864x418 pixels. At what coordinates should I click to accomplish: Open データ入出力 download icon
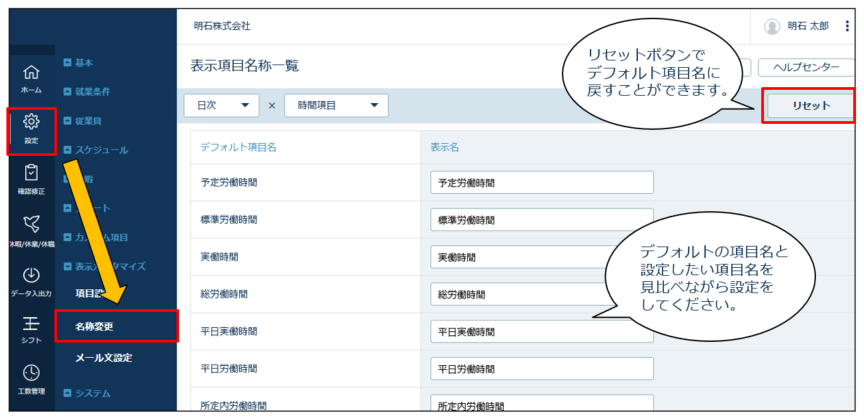31,275
